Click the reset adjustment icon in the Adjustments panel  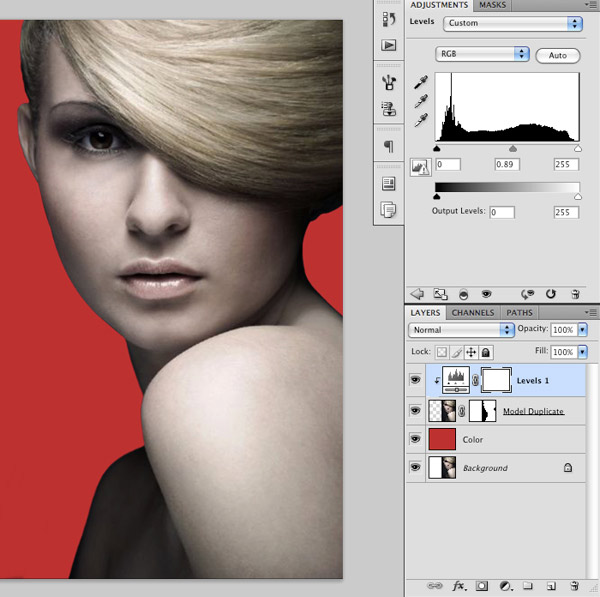pyautogui.click(x=550, y=294)
